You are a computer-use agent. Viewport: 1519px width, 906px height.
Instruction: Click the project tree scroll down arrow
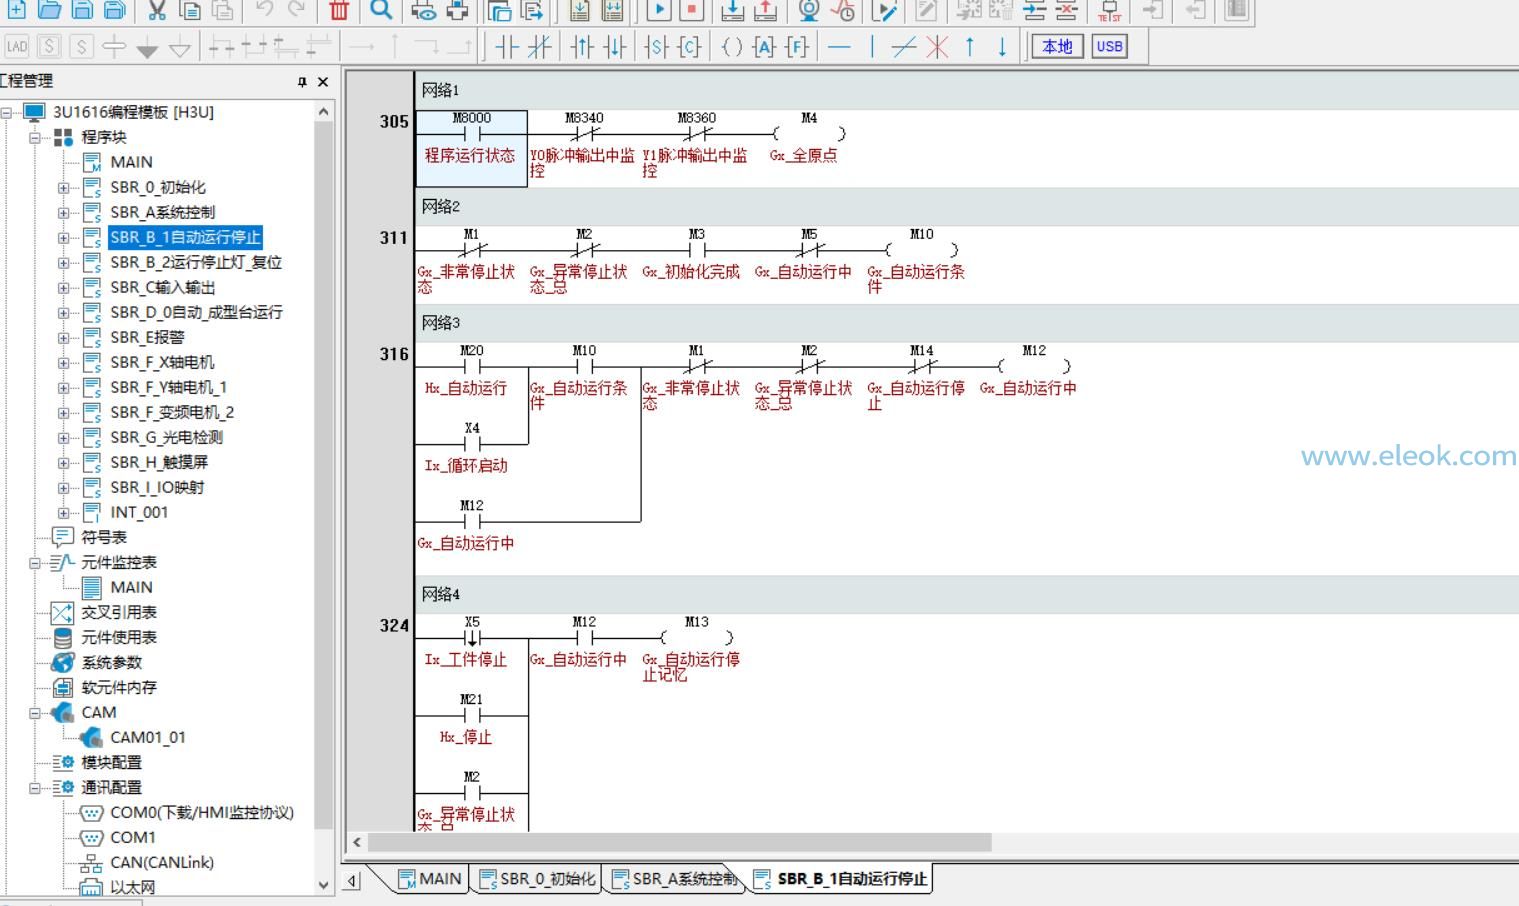323,885
